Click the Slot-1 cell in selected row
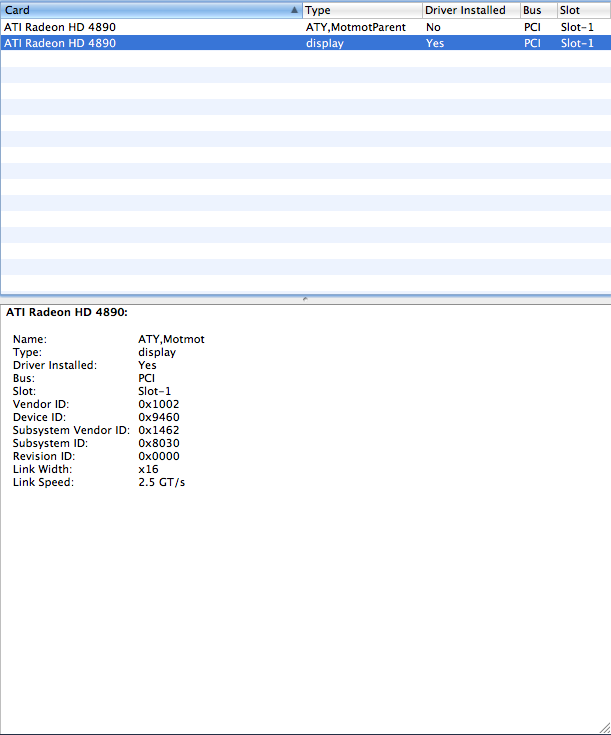Viewport: 611px width, 735px height. tap(577, 43)
